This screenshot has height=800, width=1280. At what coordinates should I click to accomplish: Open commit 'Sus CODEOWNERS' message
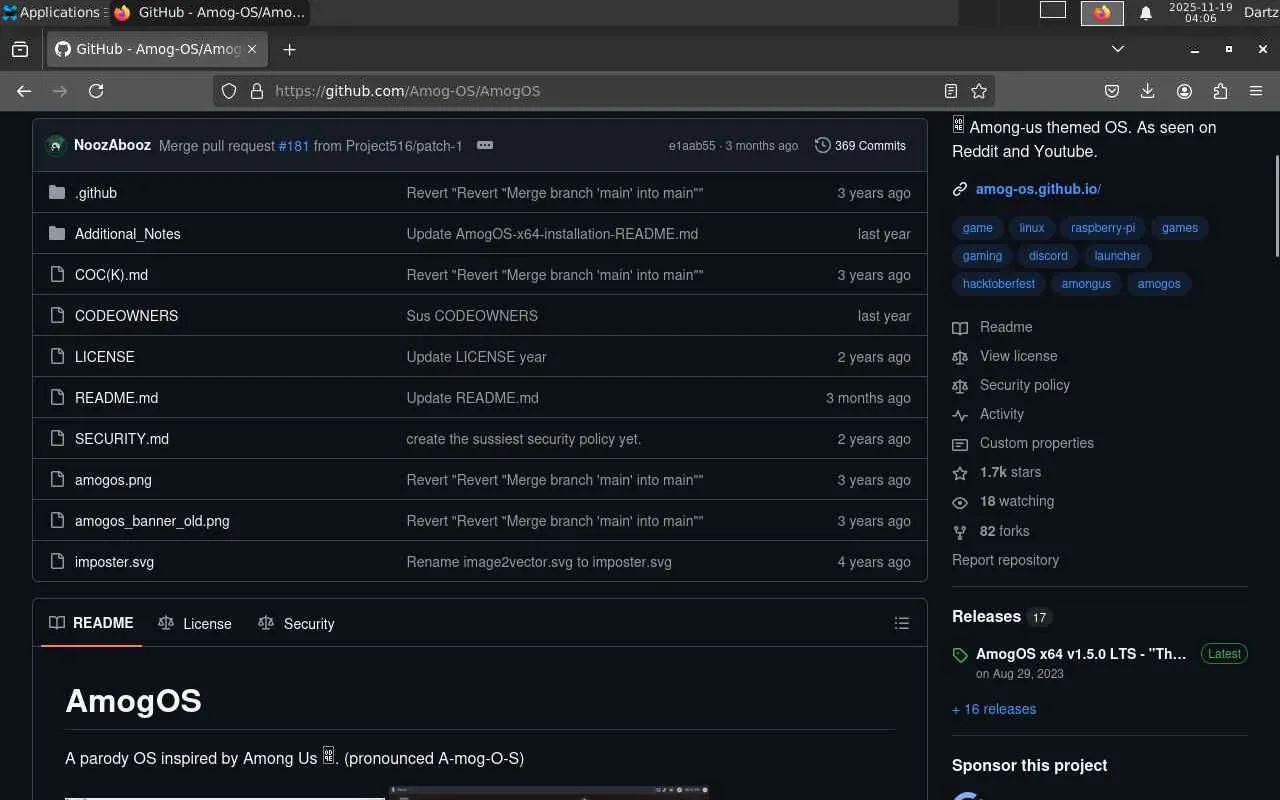point(472,316)
